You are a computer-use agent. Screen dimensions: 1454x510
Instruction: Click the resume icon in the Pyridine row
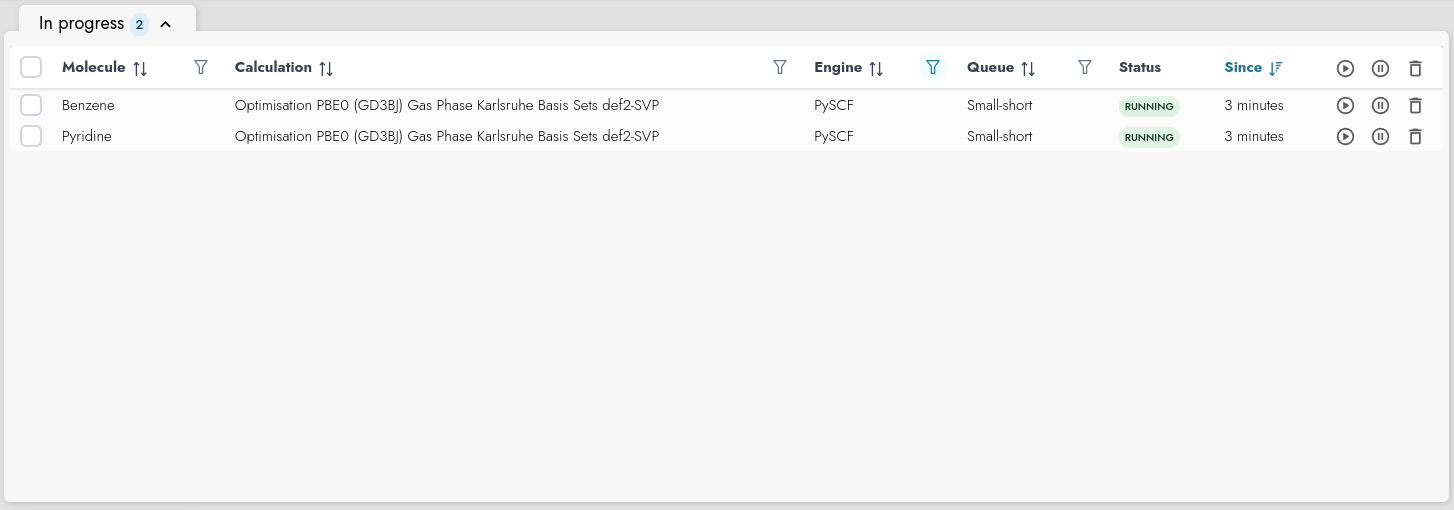coord(1345,137)
